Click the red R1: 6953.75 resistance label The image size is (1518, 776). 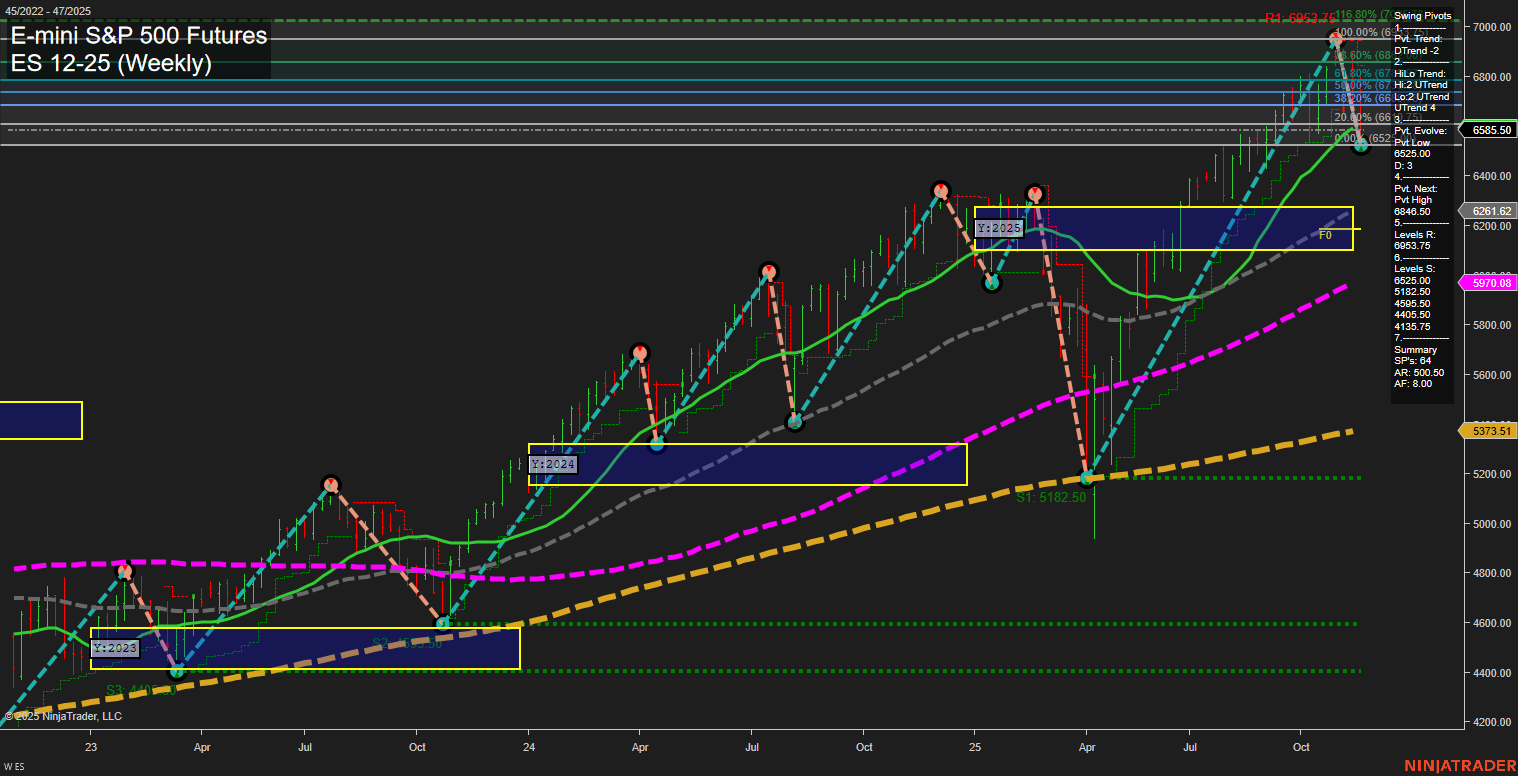[1299, 17]
